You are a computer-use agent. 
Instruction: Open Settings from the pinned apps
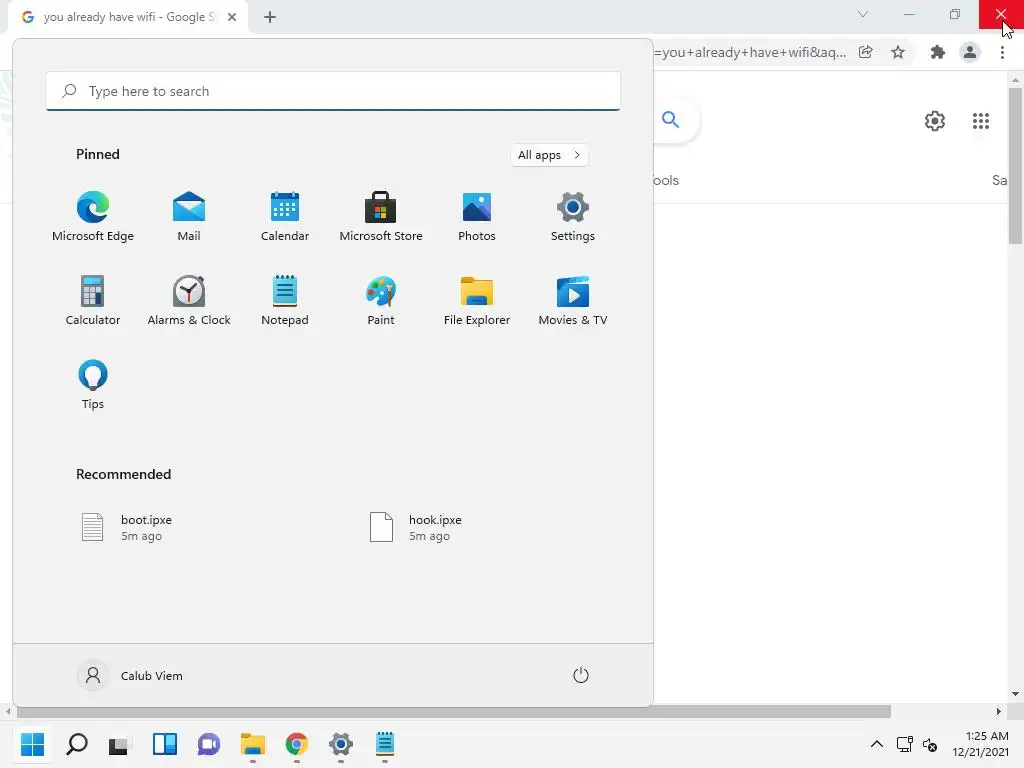(573, 217)
